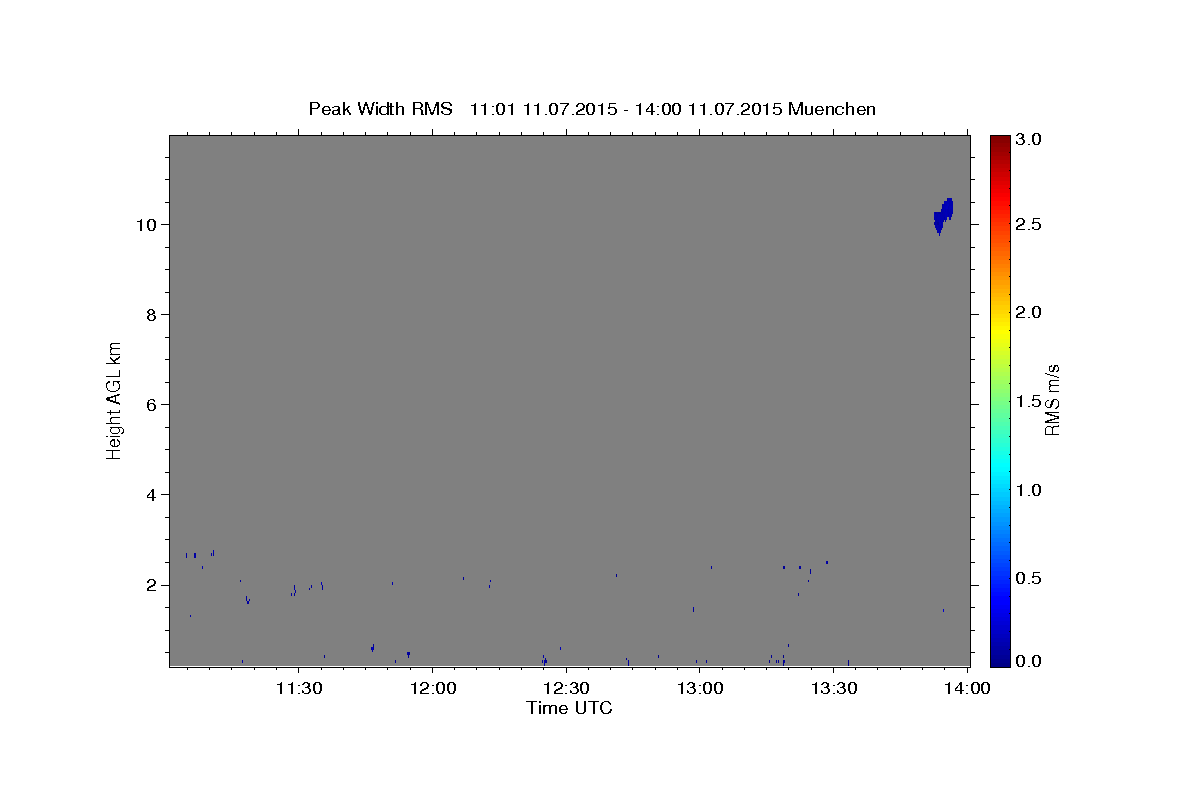The image size is (1200, 800).
Task: Click the 'Time UTC' axis label
Action: [x=569, y=708]
